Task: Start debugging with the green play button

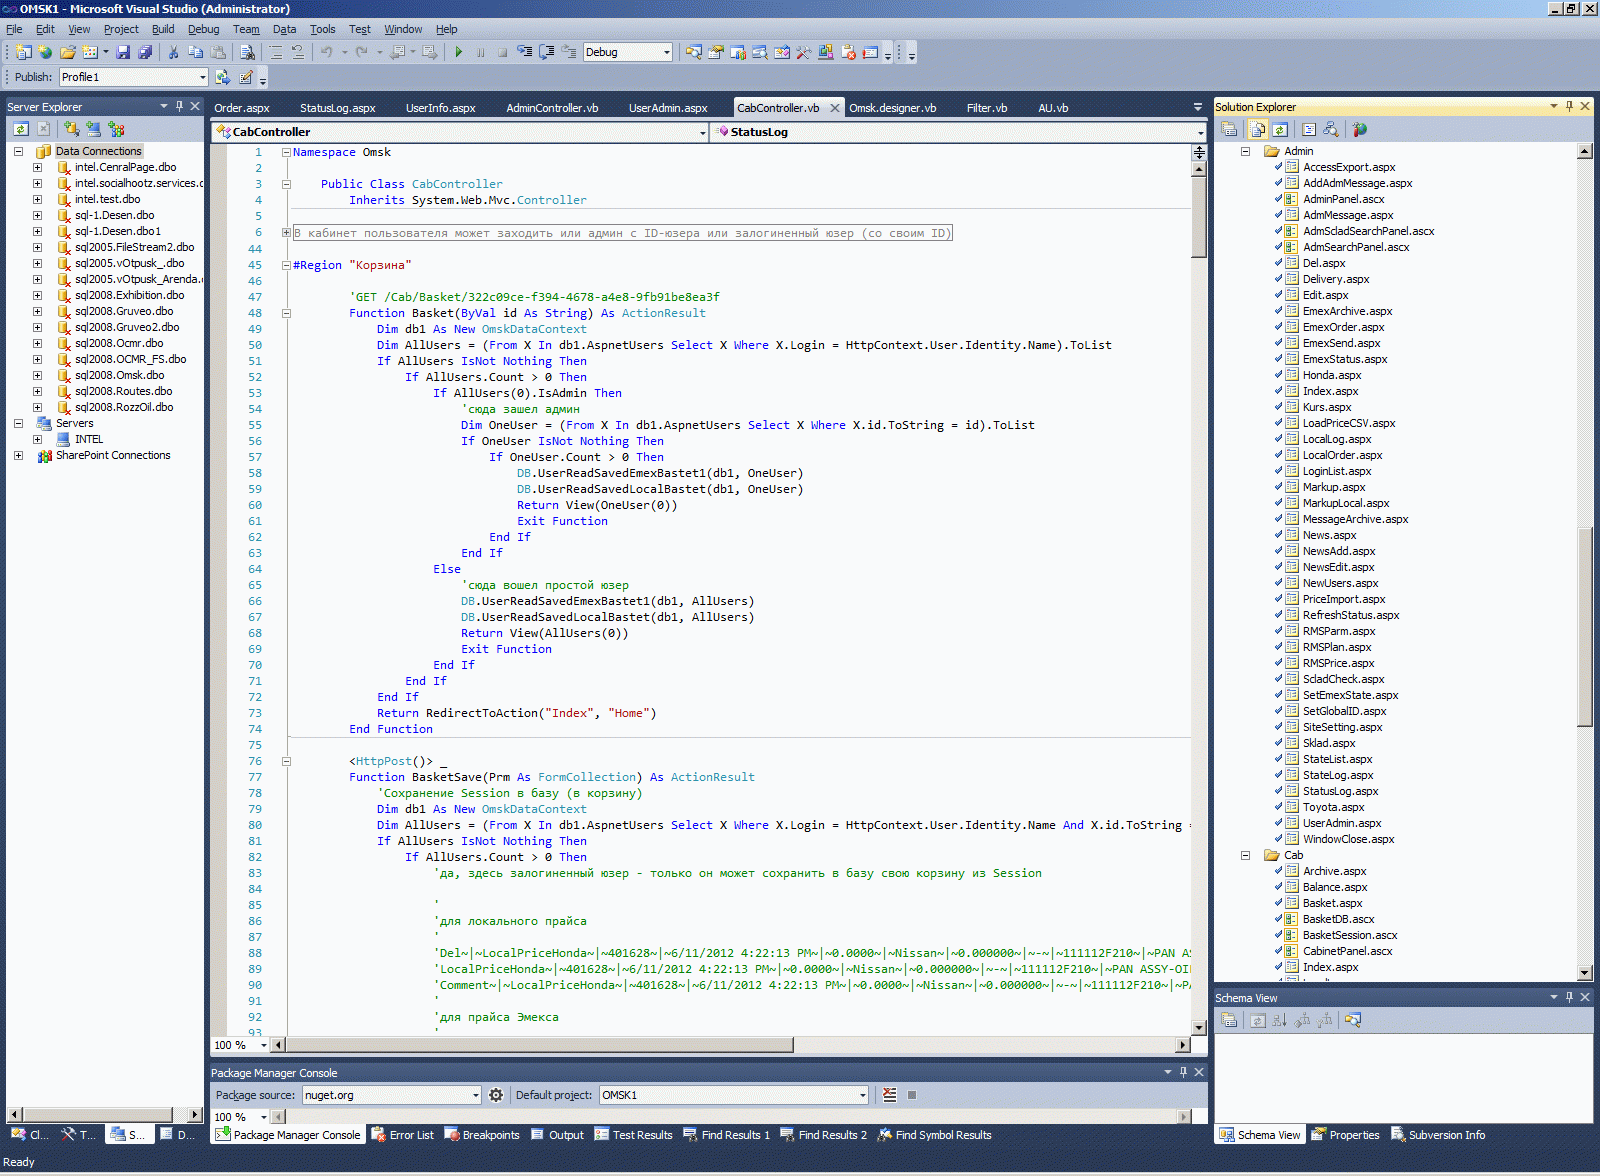Action: click(x=459, y=52)
